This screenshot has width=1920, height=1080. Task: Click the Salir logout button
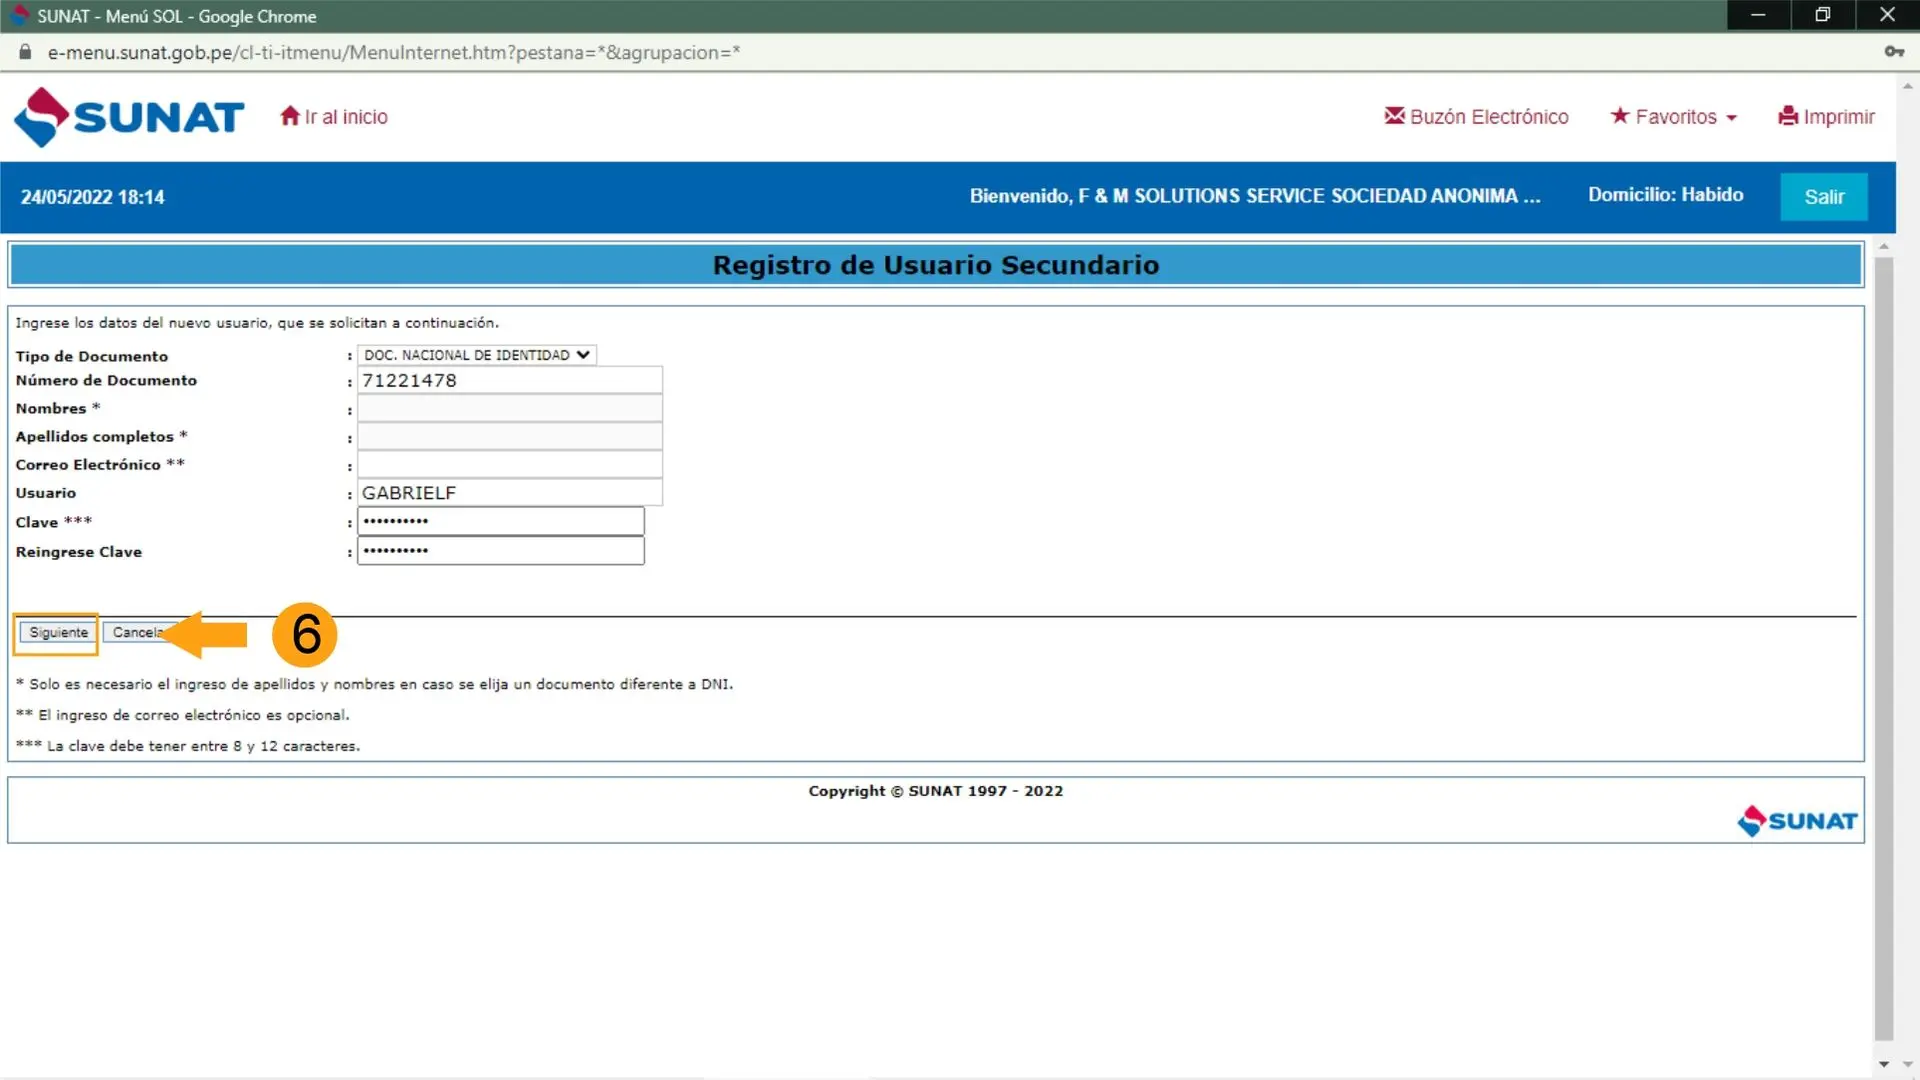(1824, 197)
